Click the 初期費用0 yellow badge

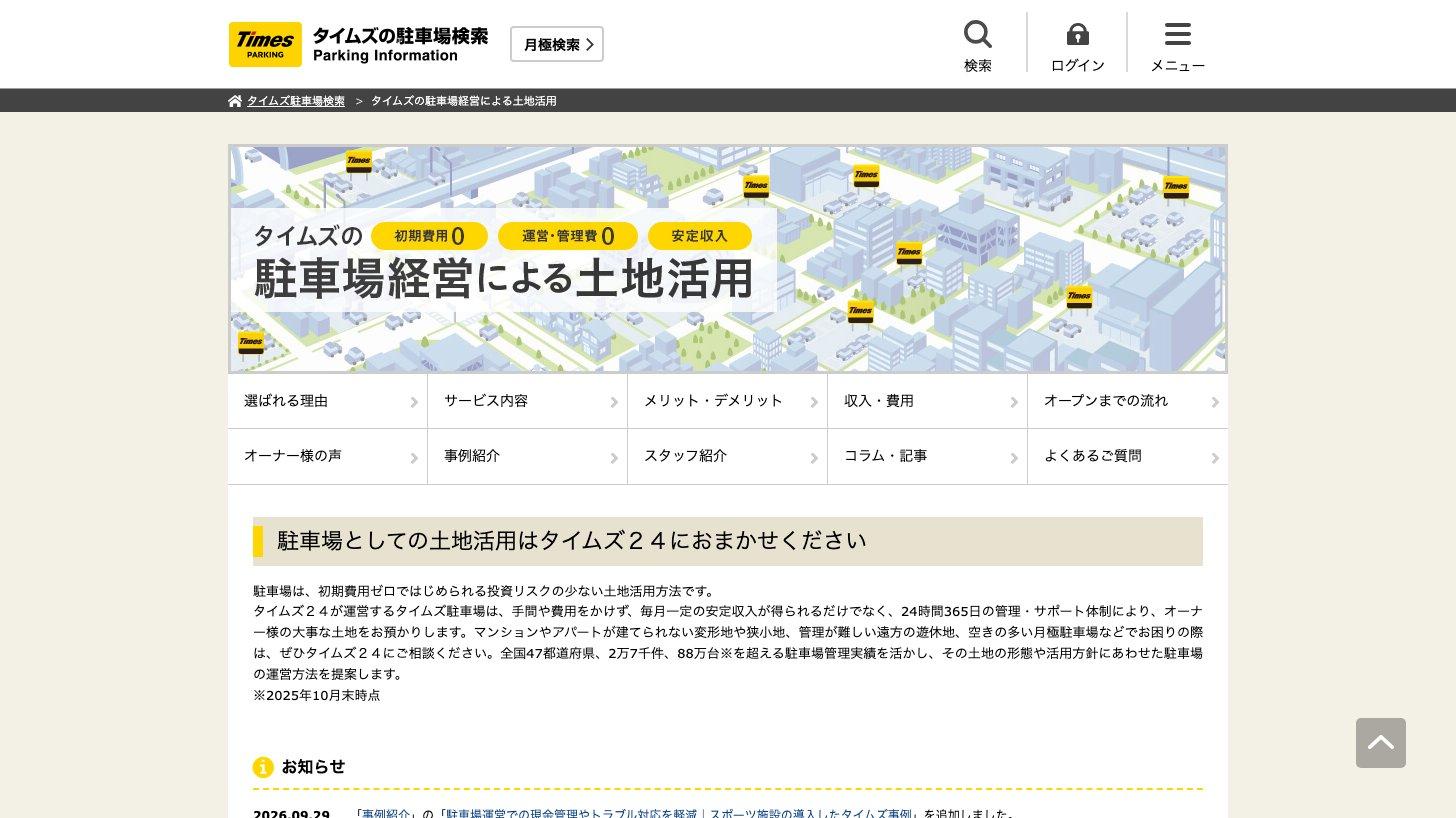[429, 236]
